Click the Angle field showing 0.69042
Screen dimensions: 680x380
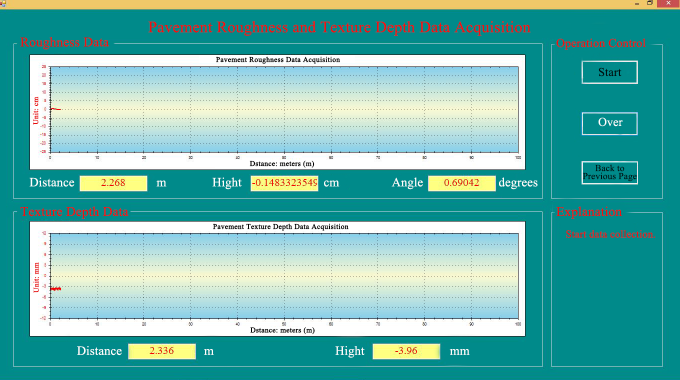pyautogui.click(x=461, y=183)
